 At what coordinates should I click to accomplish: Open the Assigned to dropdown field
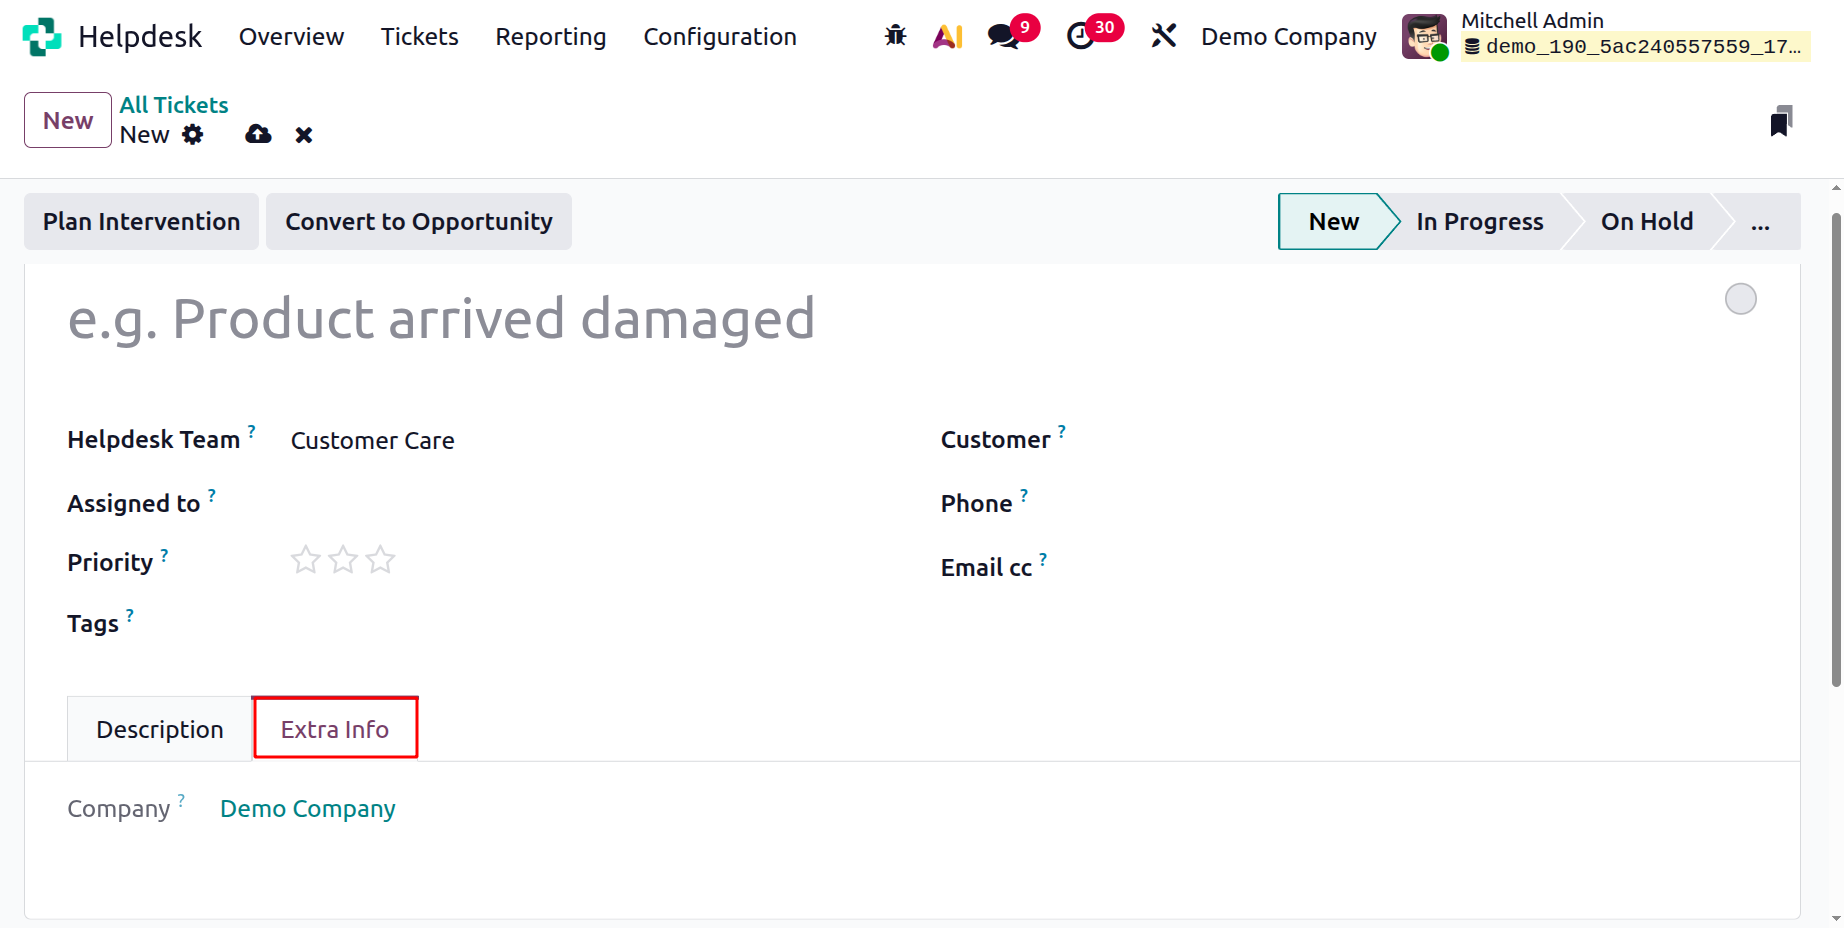(587, 503)
